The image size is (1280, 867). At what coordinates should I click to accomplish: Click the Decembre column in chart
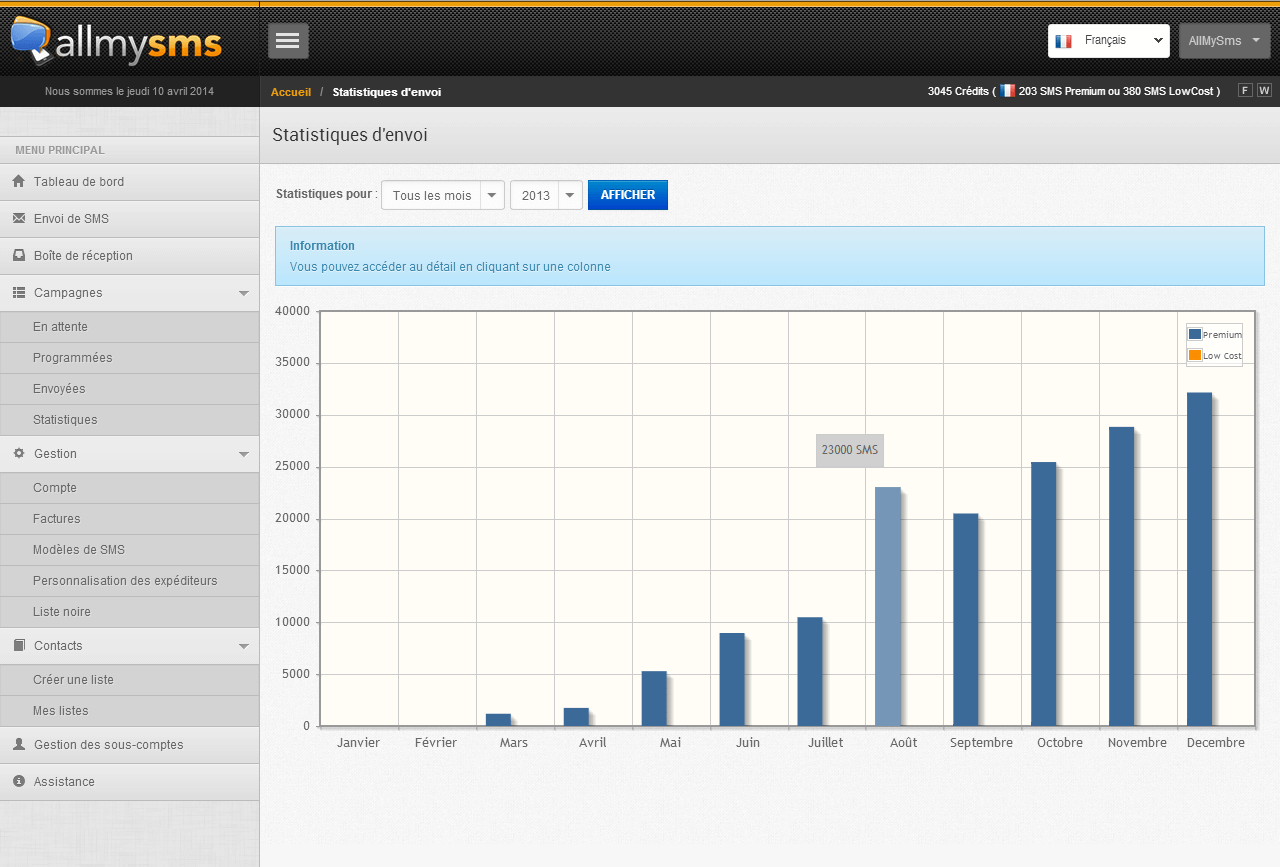(x=1200, y=560)
